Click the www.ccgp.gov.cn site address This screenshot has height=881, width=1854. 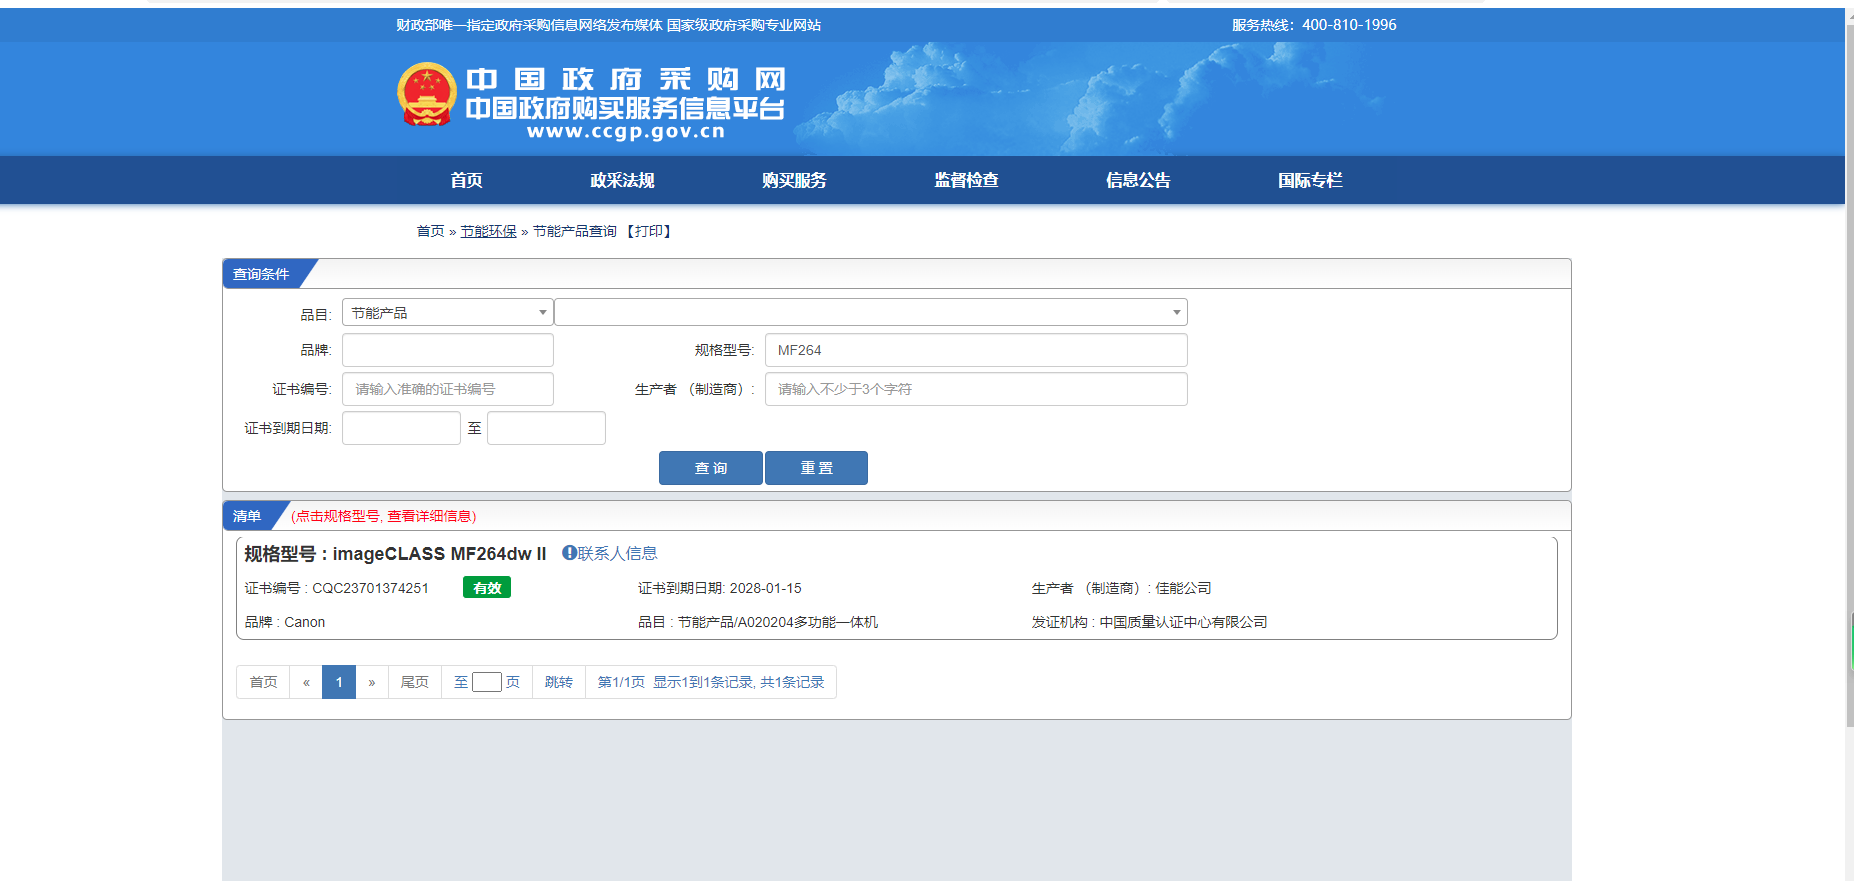coord(626,131)
